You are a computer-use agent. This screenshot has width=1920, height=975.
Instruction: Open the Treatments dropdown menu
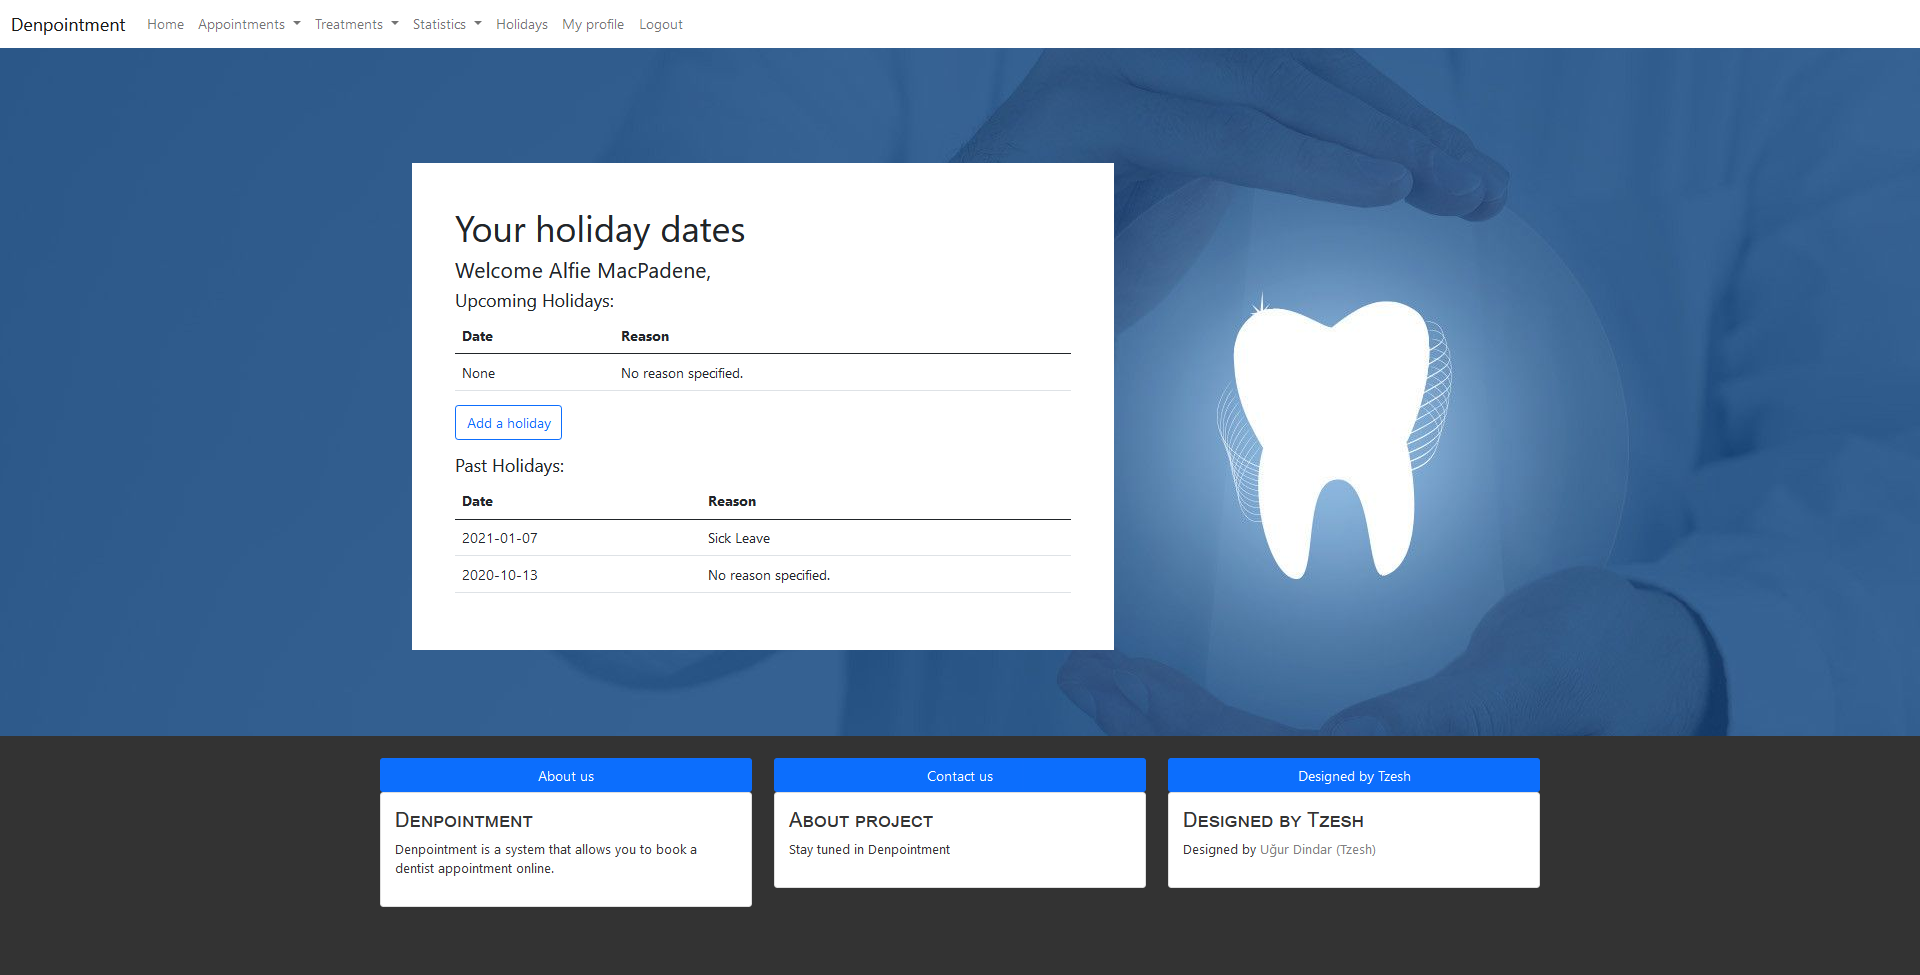pos(356,24)
